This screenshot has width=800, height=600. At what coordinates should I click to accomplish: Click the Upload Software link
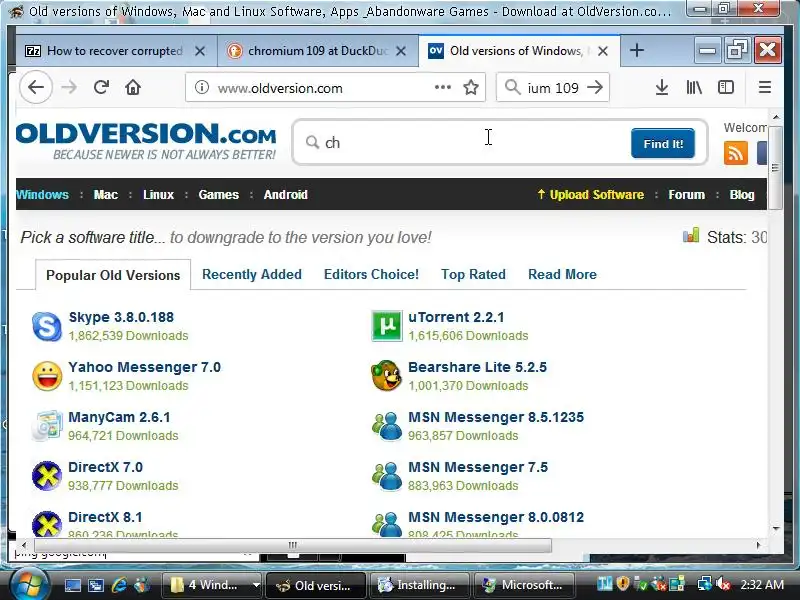590,194
